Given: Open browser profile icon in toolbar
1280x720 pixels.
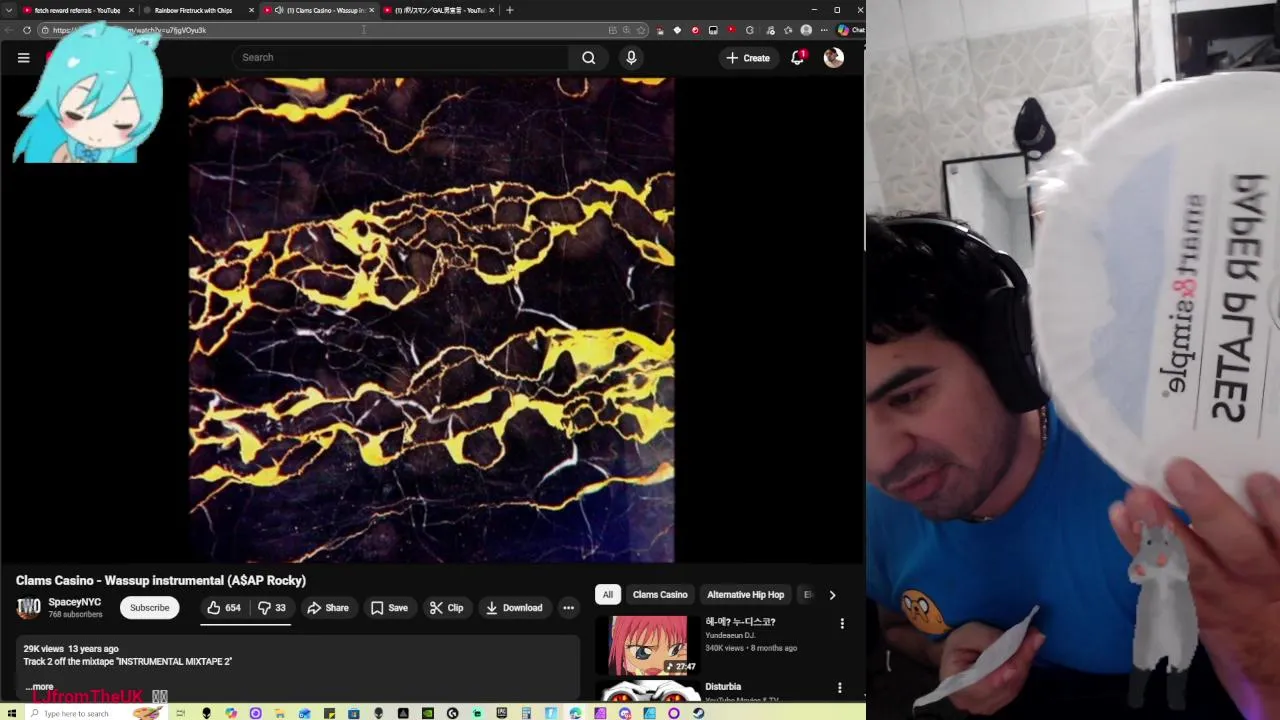Looking at the screenshot, I should tap(806, 30).
